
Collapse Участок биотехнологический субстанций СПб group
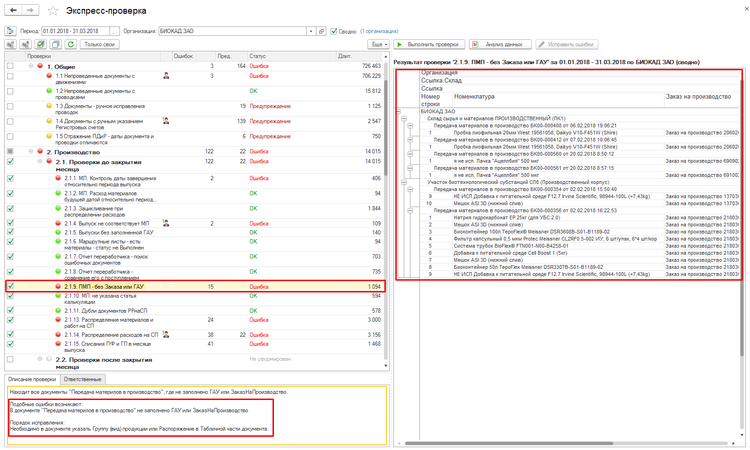pyautogui.click(x=404, y=182)
